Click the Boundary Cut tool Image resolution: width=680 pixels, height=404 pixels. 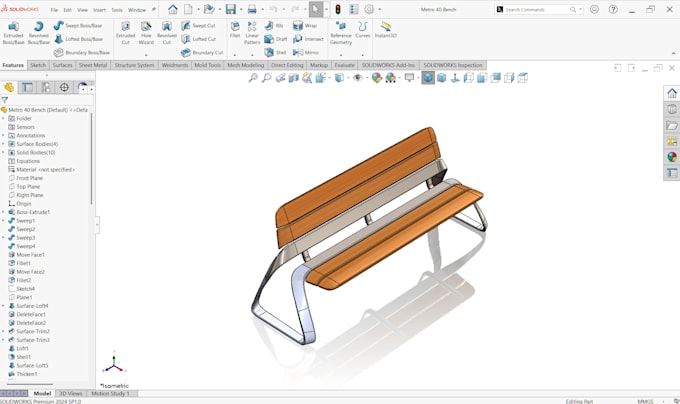[x=202, y=52]
